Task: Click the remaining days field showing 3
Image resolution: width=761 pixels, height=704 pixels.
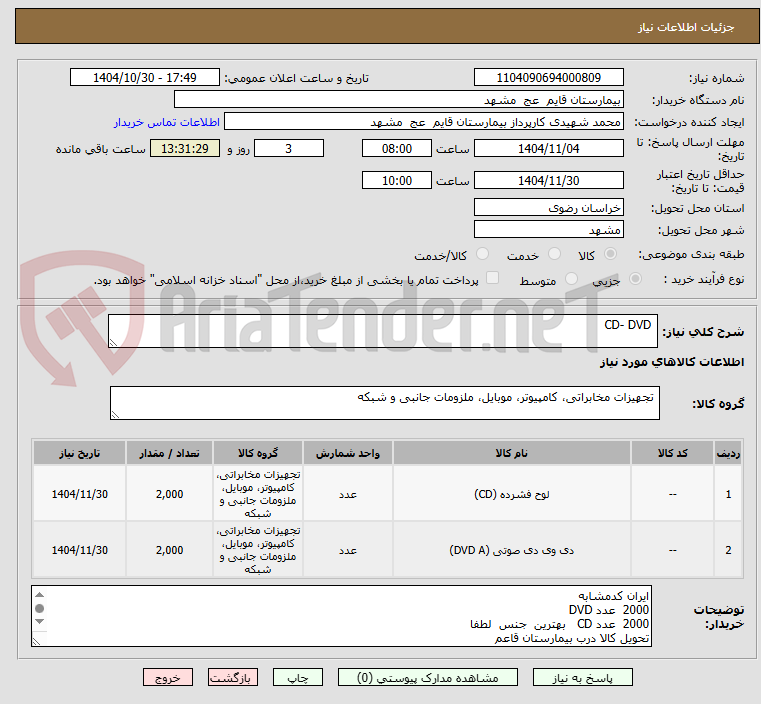Action: (x=289, y=148)
